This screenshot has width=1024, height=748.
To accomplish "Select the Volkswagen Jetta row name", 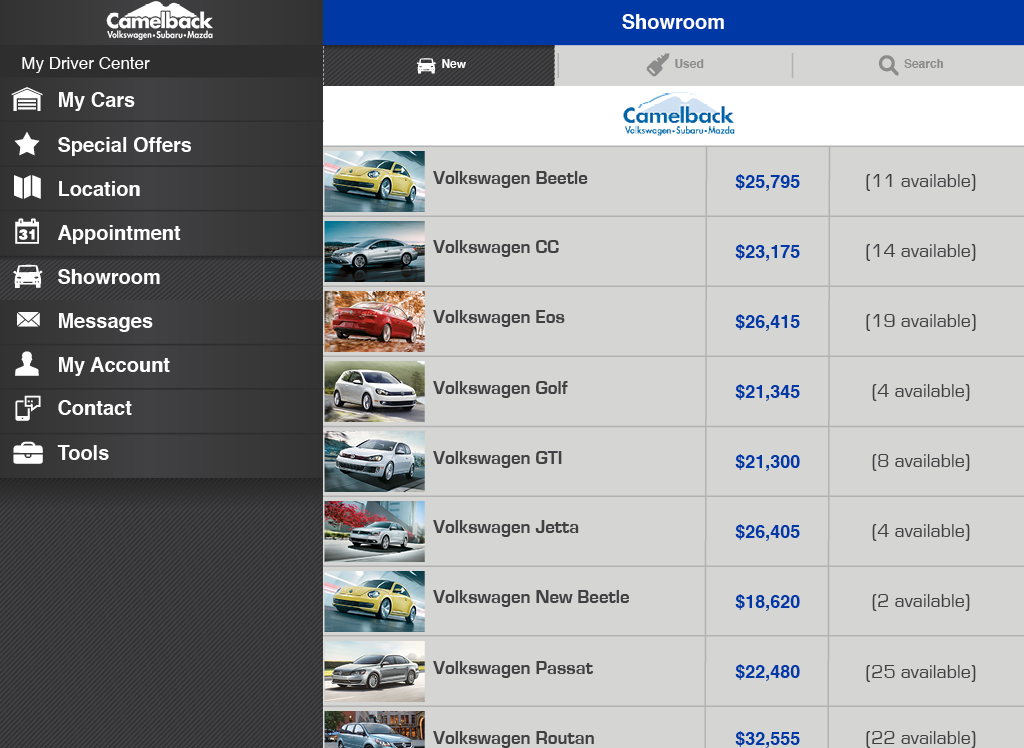I will point(506,528).
